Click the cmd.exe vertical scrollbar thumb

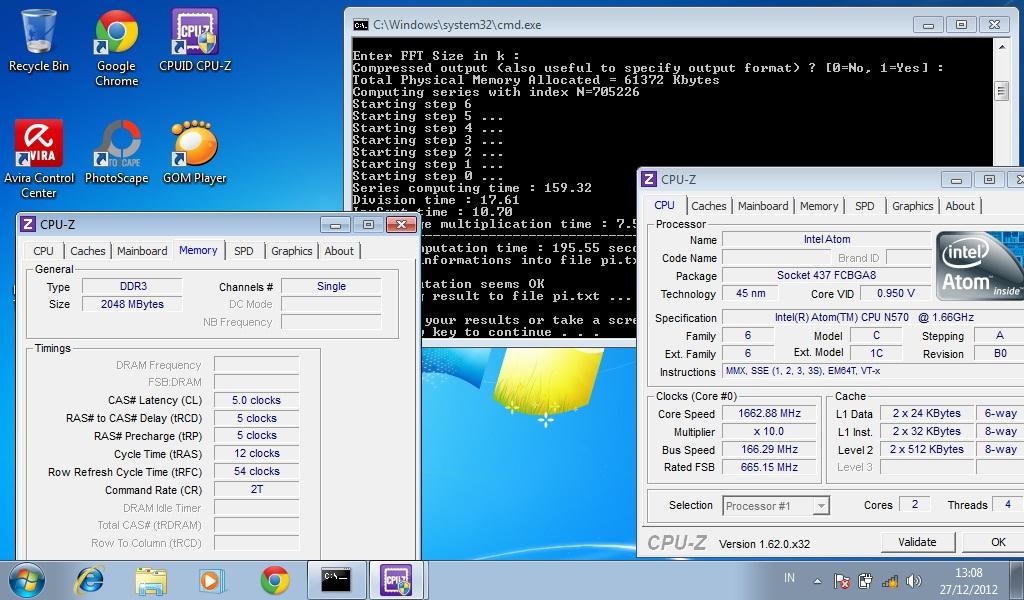(x=1001, y=91)
